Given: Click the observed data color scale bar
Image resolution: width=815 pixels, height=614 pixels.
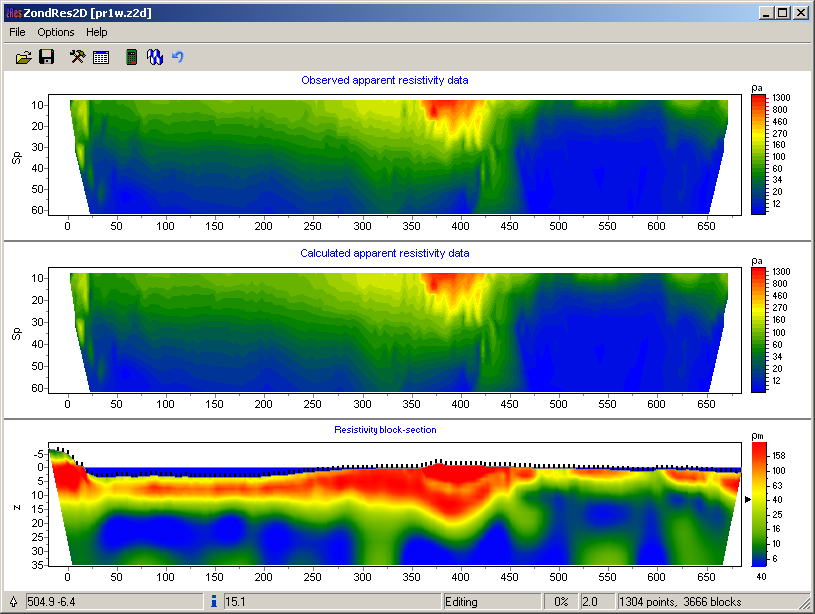Looking at the screenshot, I should [x=758, y=154].
